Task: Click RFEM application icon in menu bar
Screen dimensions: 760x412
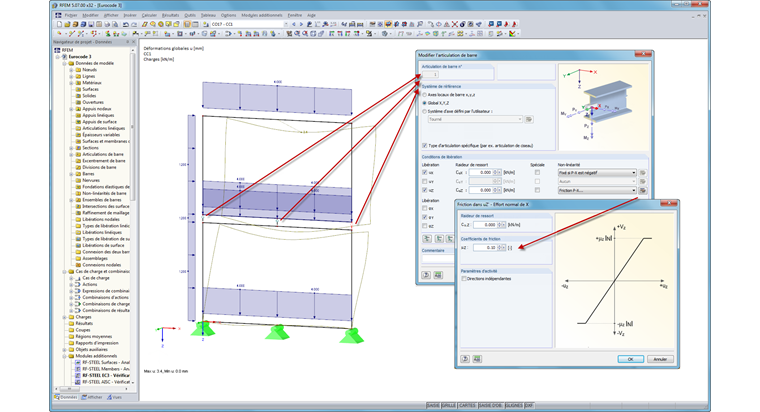Action: point(58,15)
